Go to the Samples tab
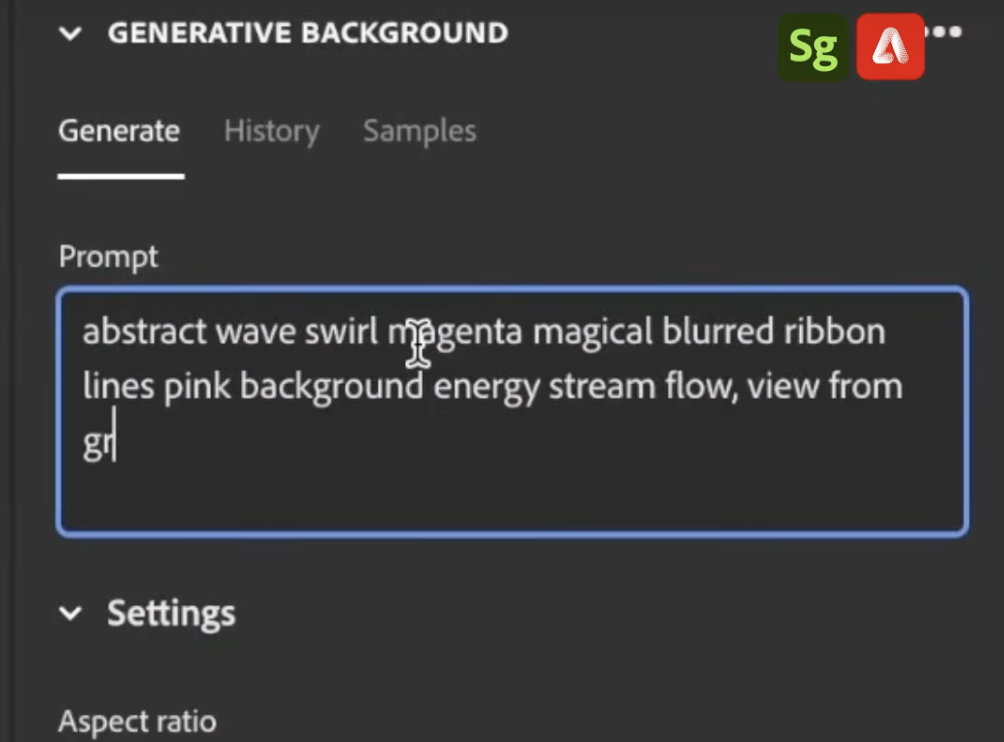This screenshot has width=1004, height=742. coord(419,131)
